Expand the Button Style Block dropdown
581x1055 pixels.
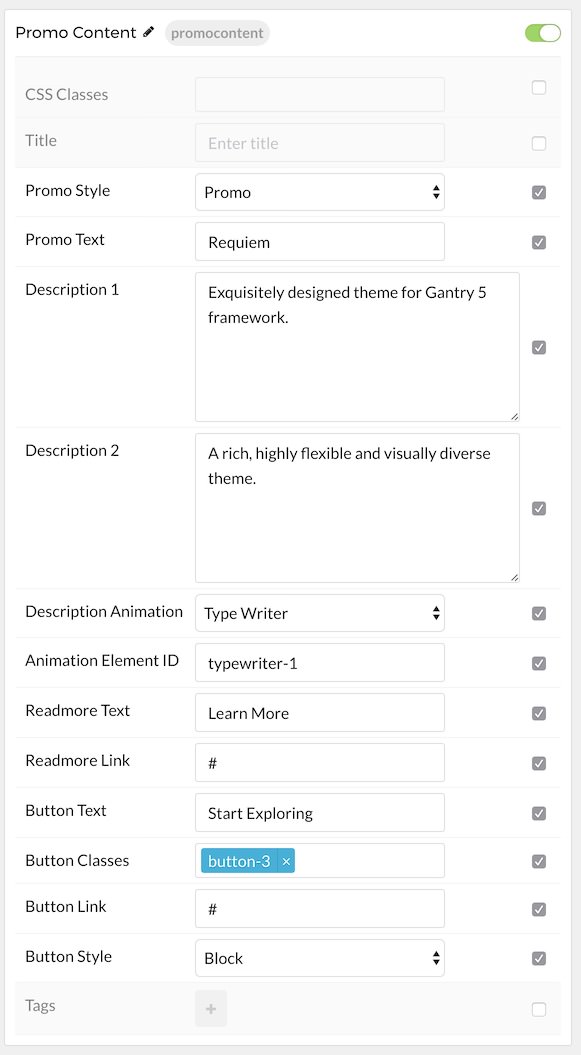point(319,958)
